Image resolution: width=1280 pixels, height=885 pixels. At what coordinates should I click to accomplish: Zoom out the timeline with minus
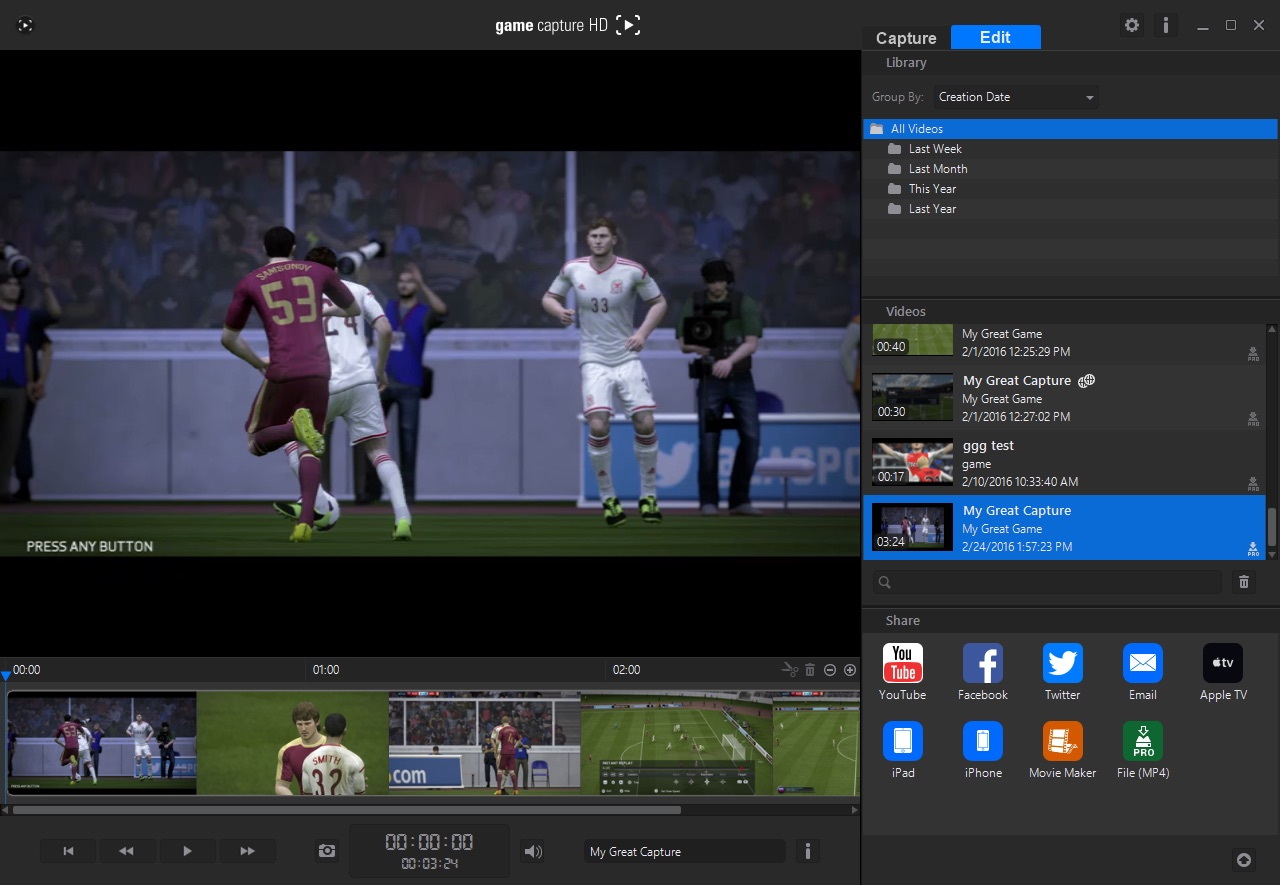tap(830, 670)
